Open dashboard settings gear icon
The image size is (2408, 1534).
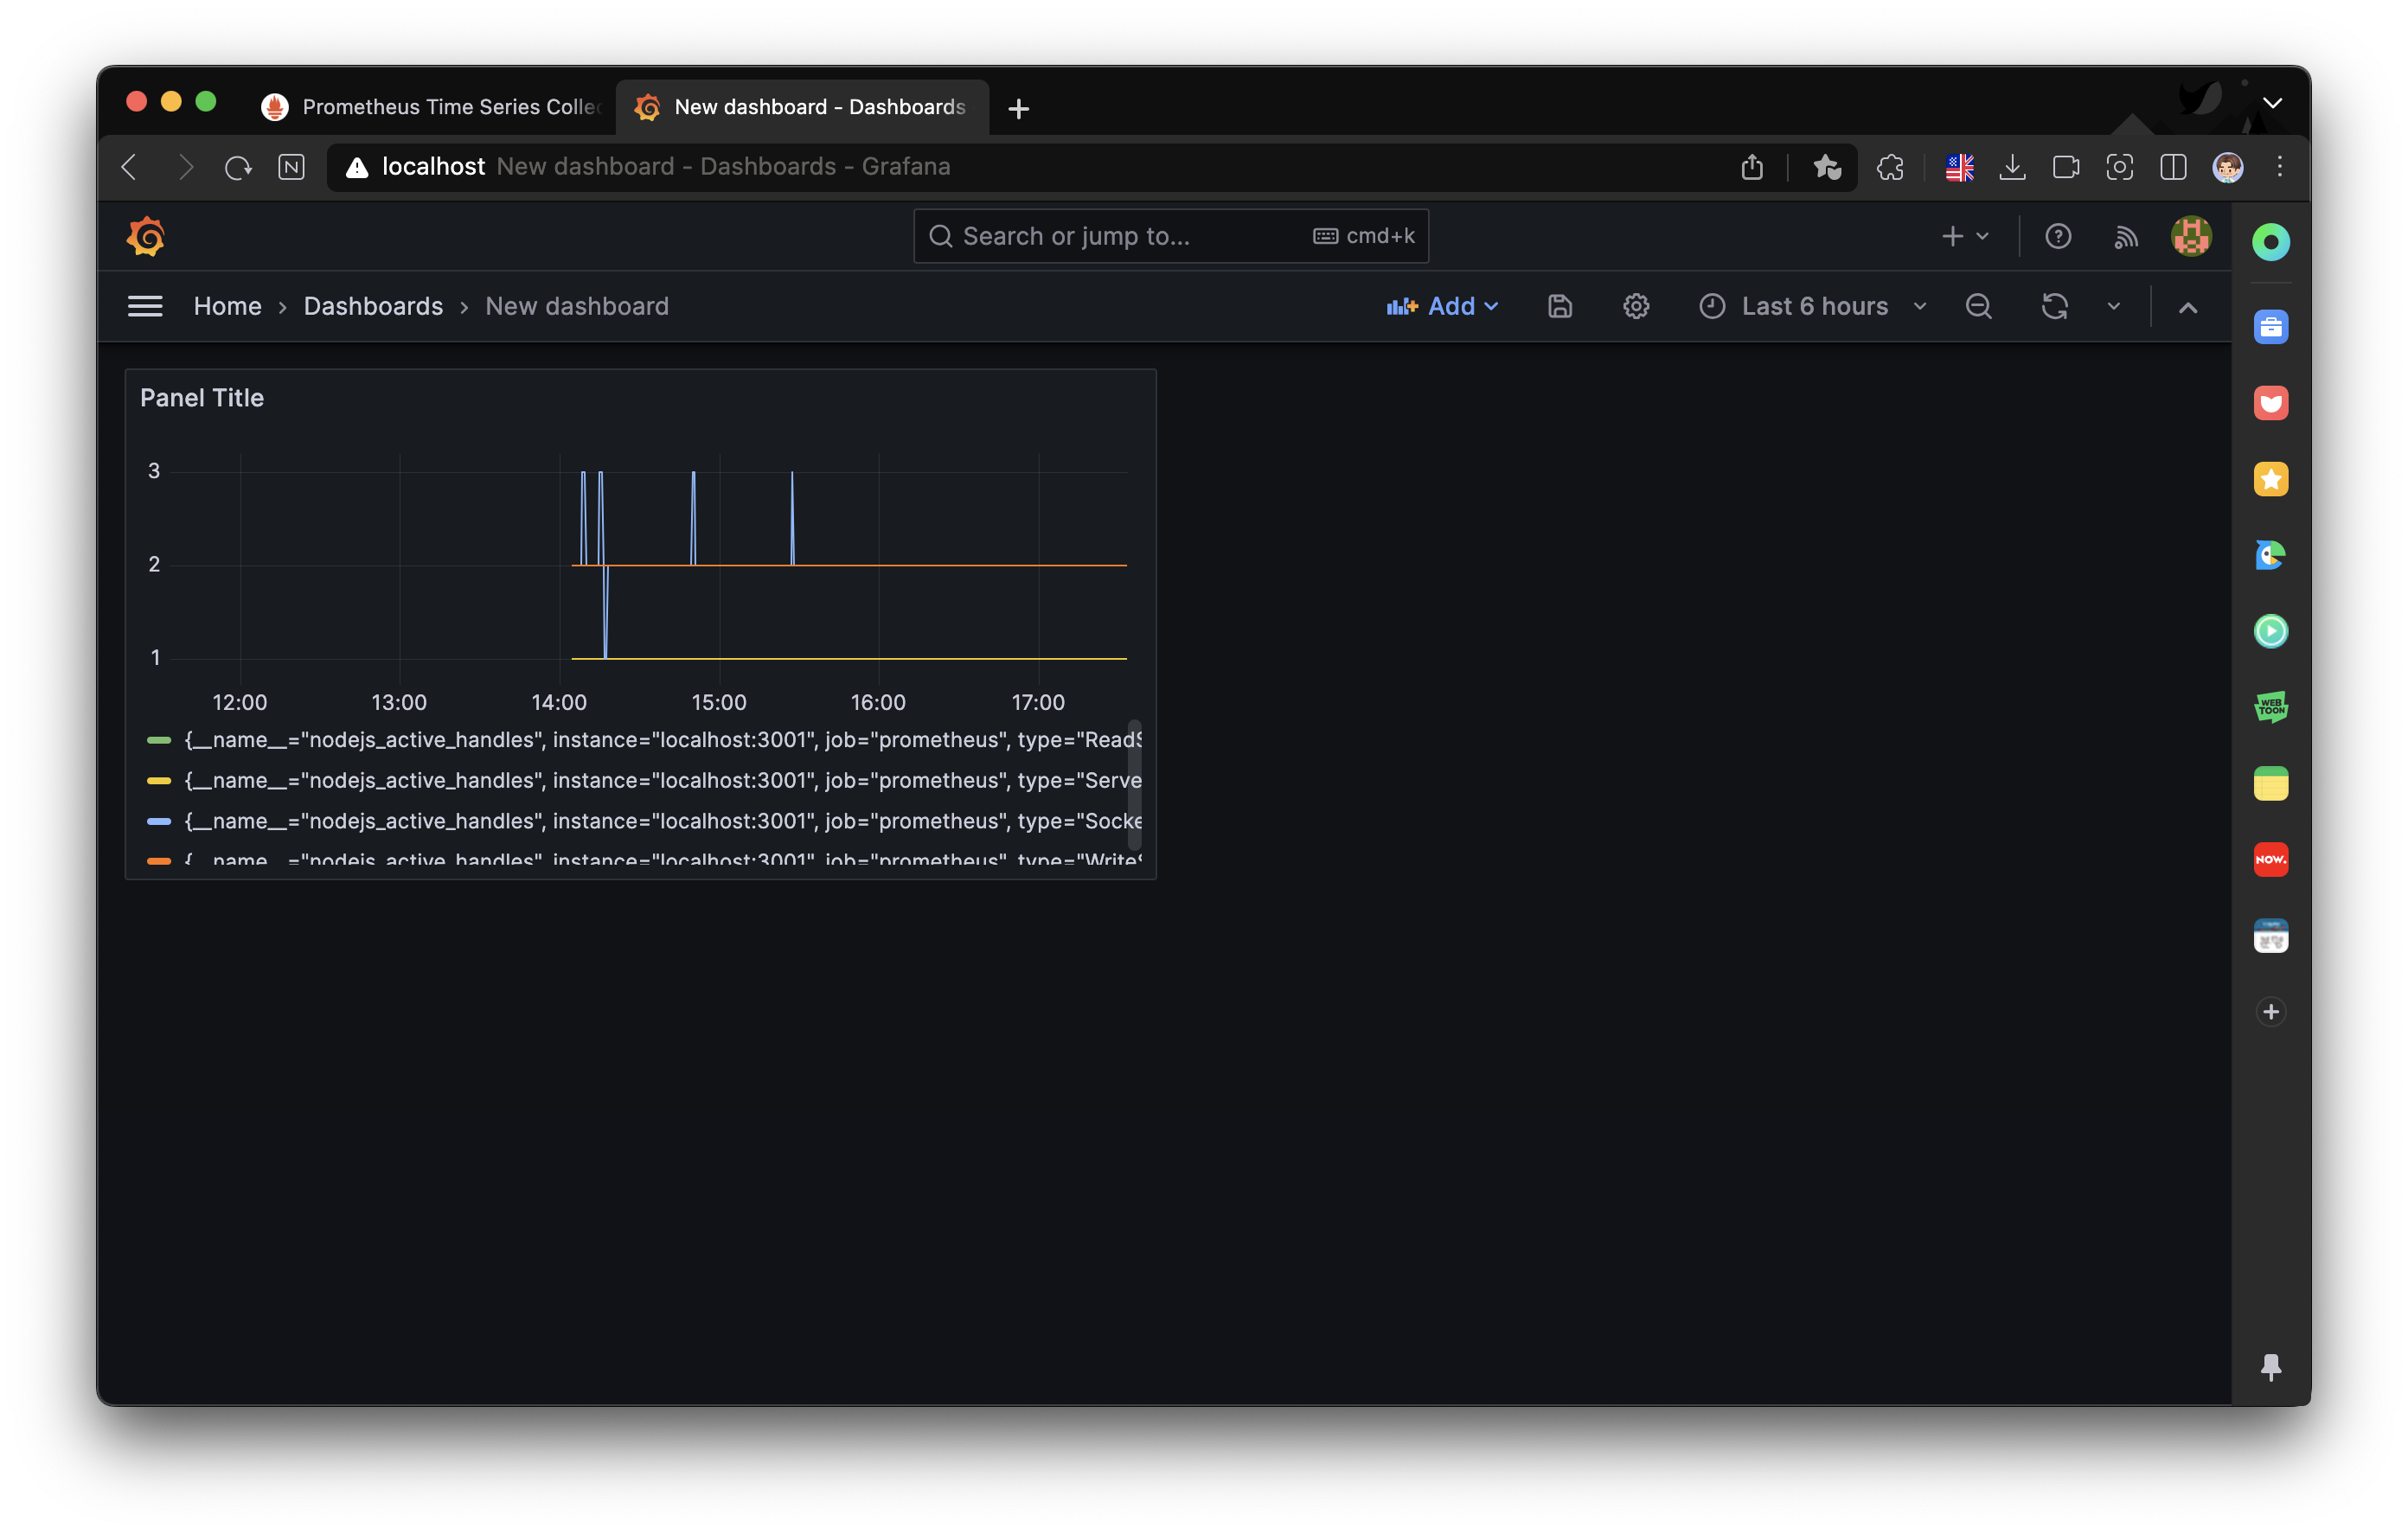1635,307
